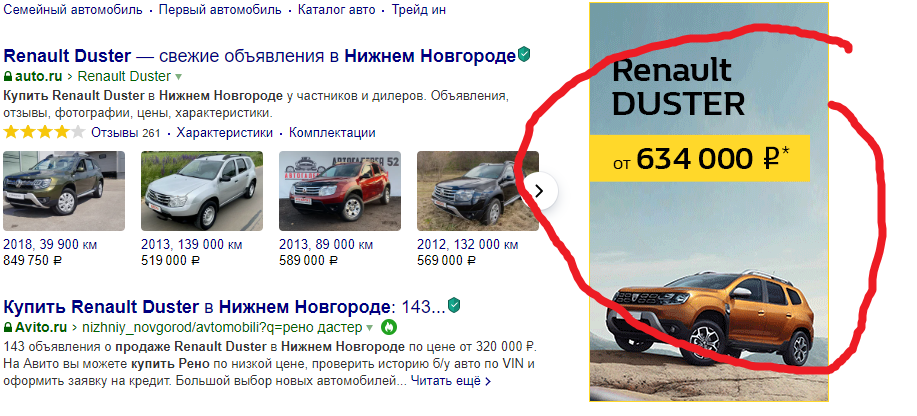Click the Renault Duster от 634 000 ₽ banner
The height and width of the screenshot is (416, 917).
click(x=709, y=202)
